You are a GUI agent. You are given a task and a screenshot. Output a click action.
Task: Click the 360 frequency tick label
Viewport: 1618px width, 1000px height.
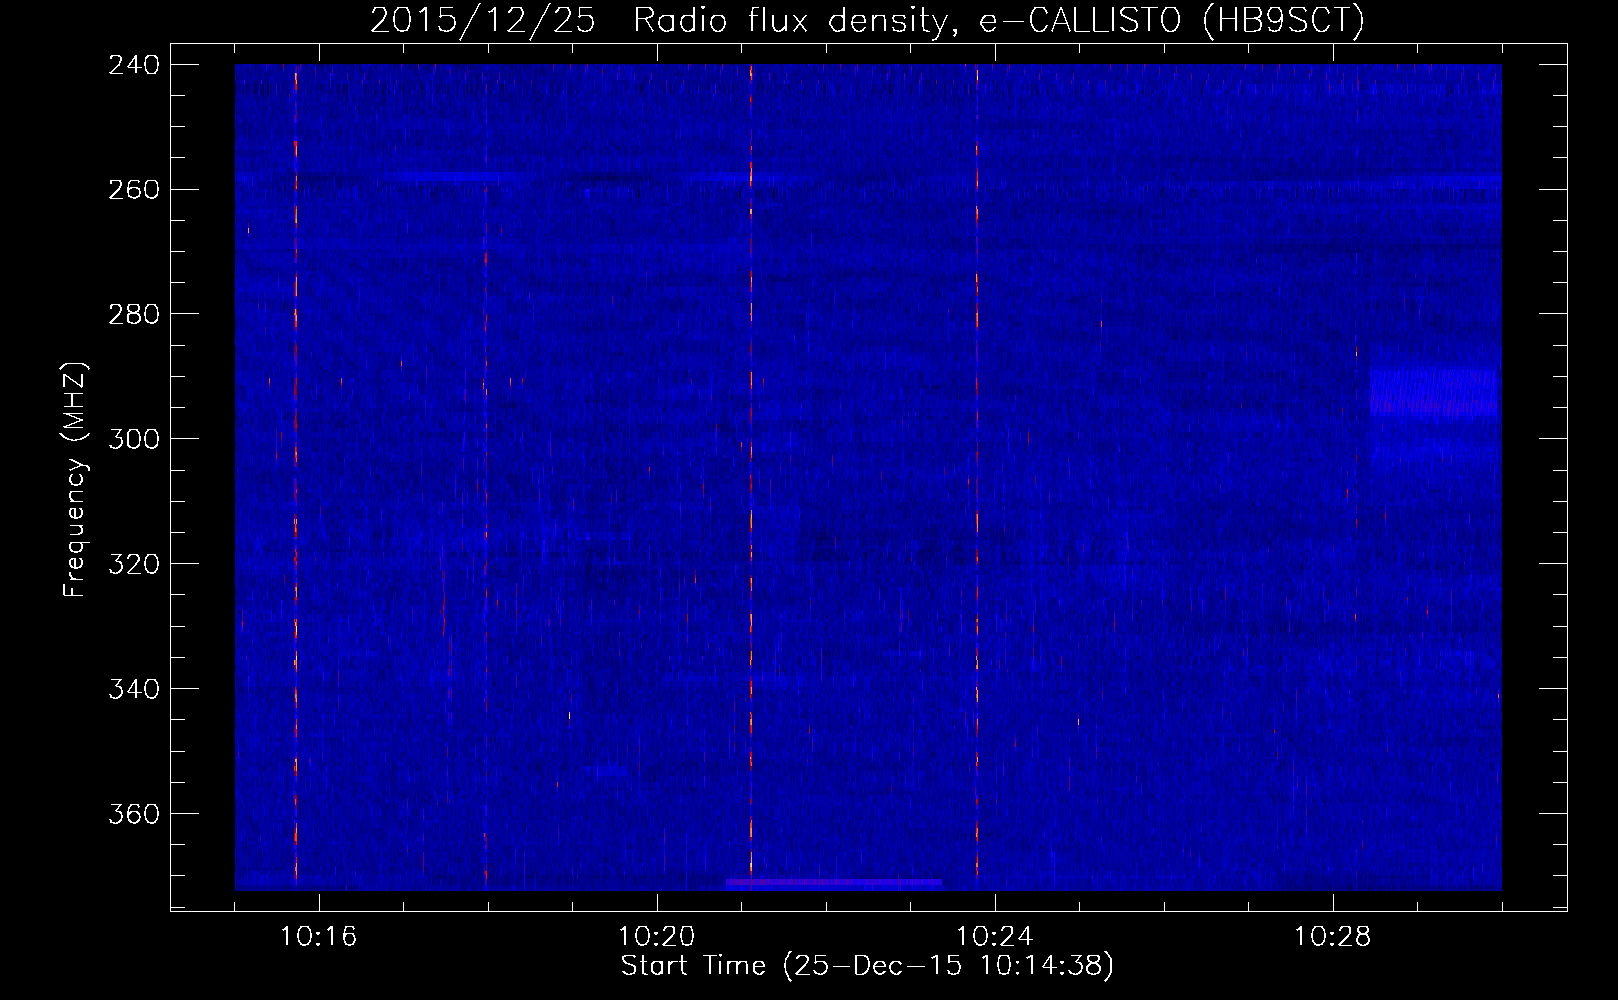pos(134,815)
